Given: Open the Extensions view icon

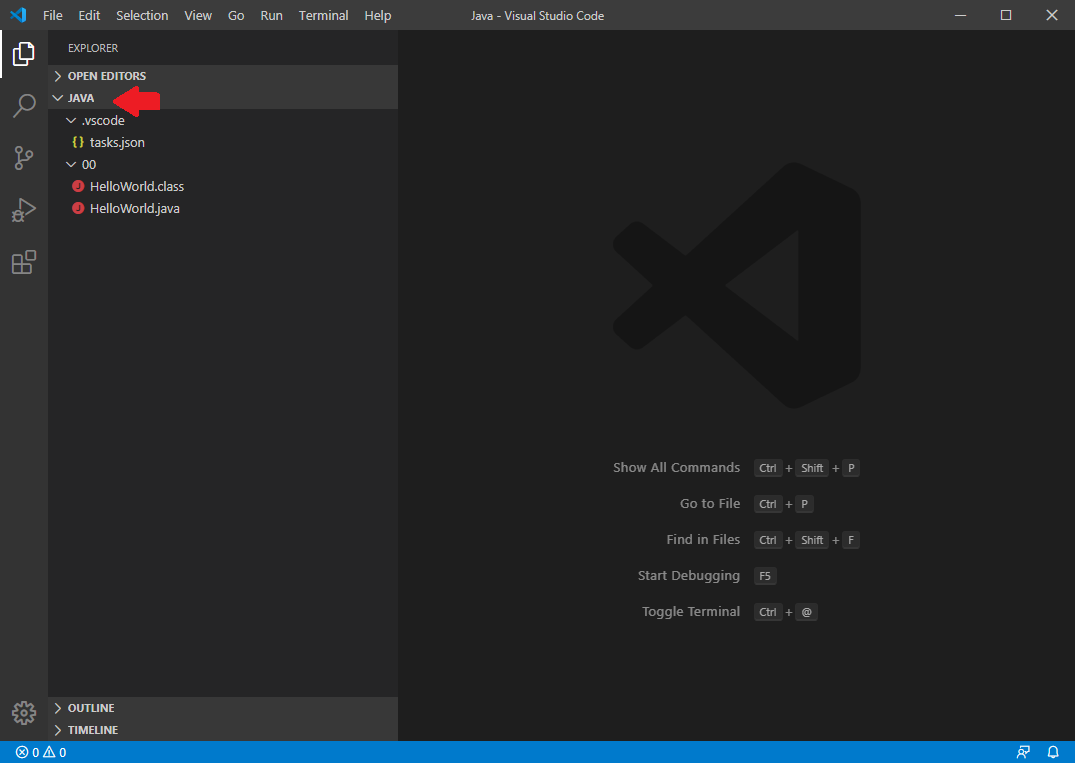Looking at the screenshot, I should point(24,262).
